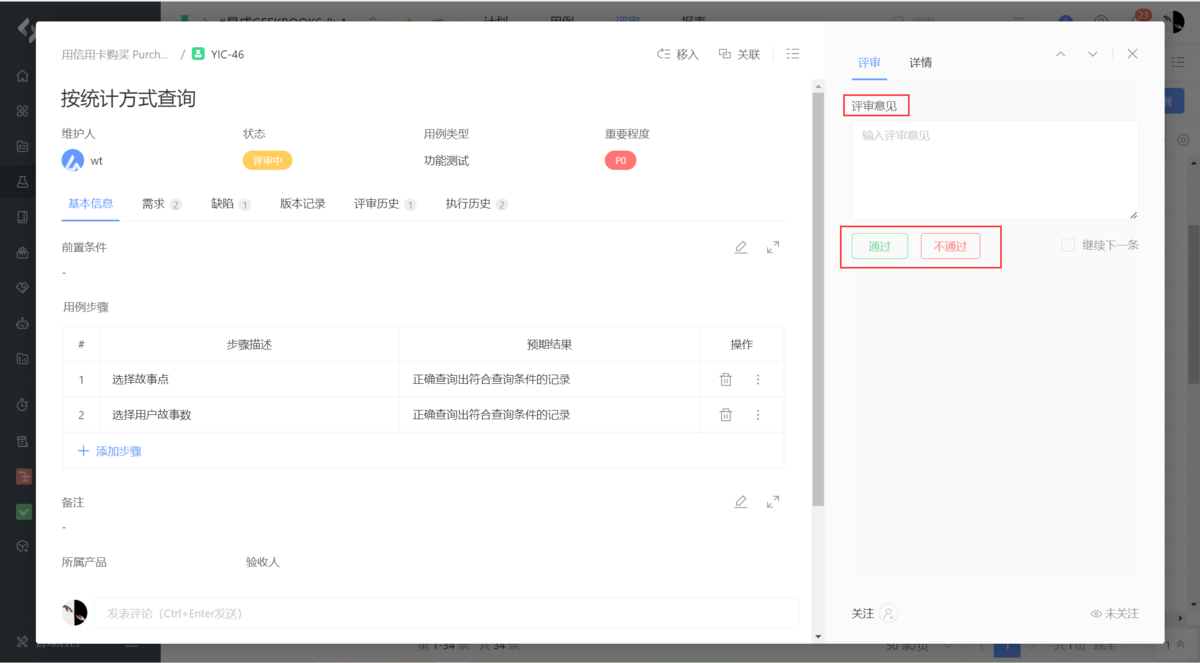The width and height of the screenshot is (1200, 663).
Task: Open the green checkmark icon in sidebar
Action: (24, 511)
